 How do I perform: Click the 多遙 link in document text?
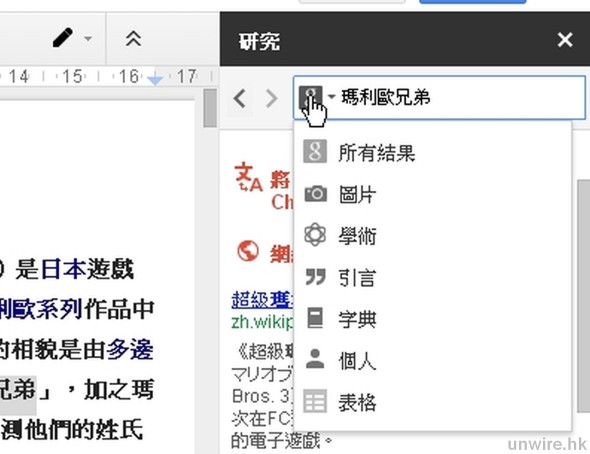pos(130,349)
